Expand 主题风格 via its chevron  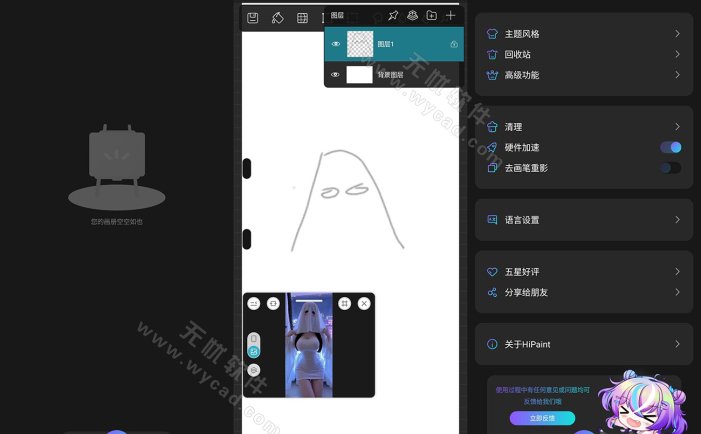[677, 34]
